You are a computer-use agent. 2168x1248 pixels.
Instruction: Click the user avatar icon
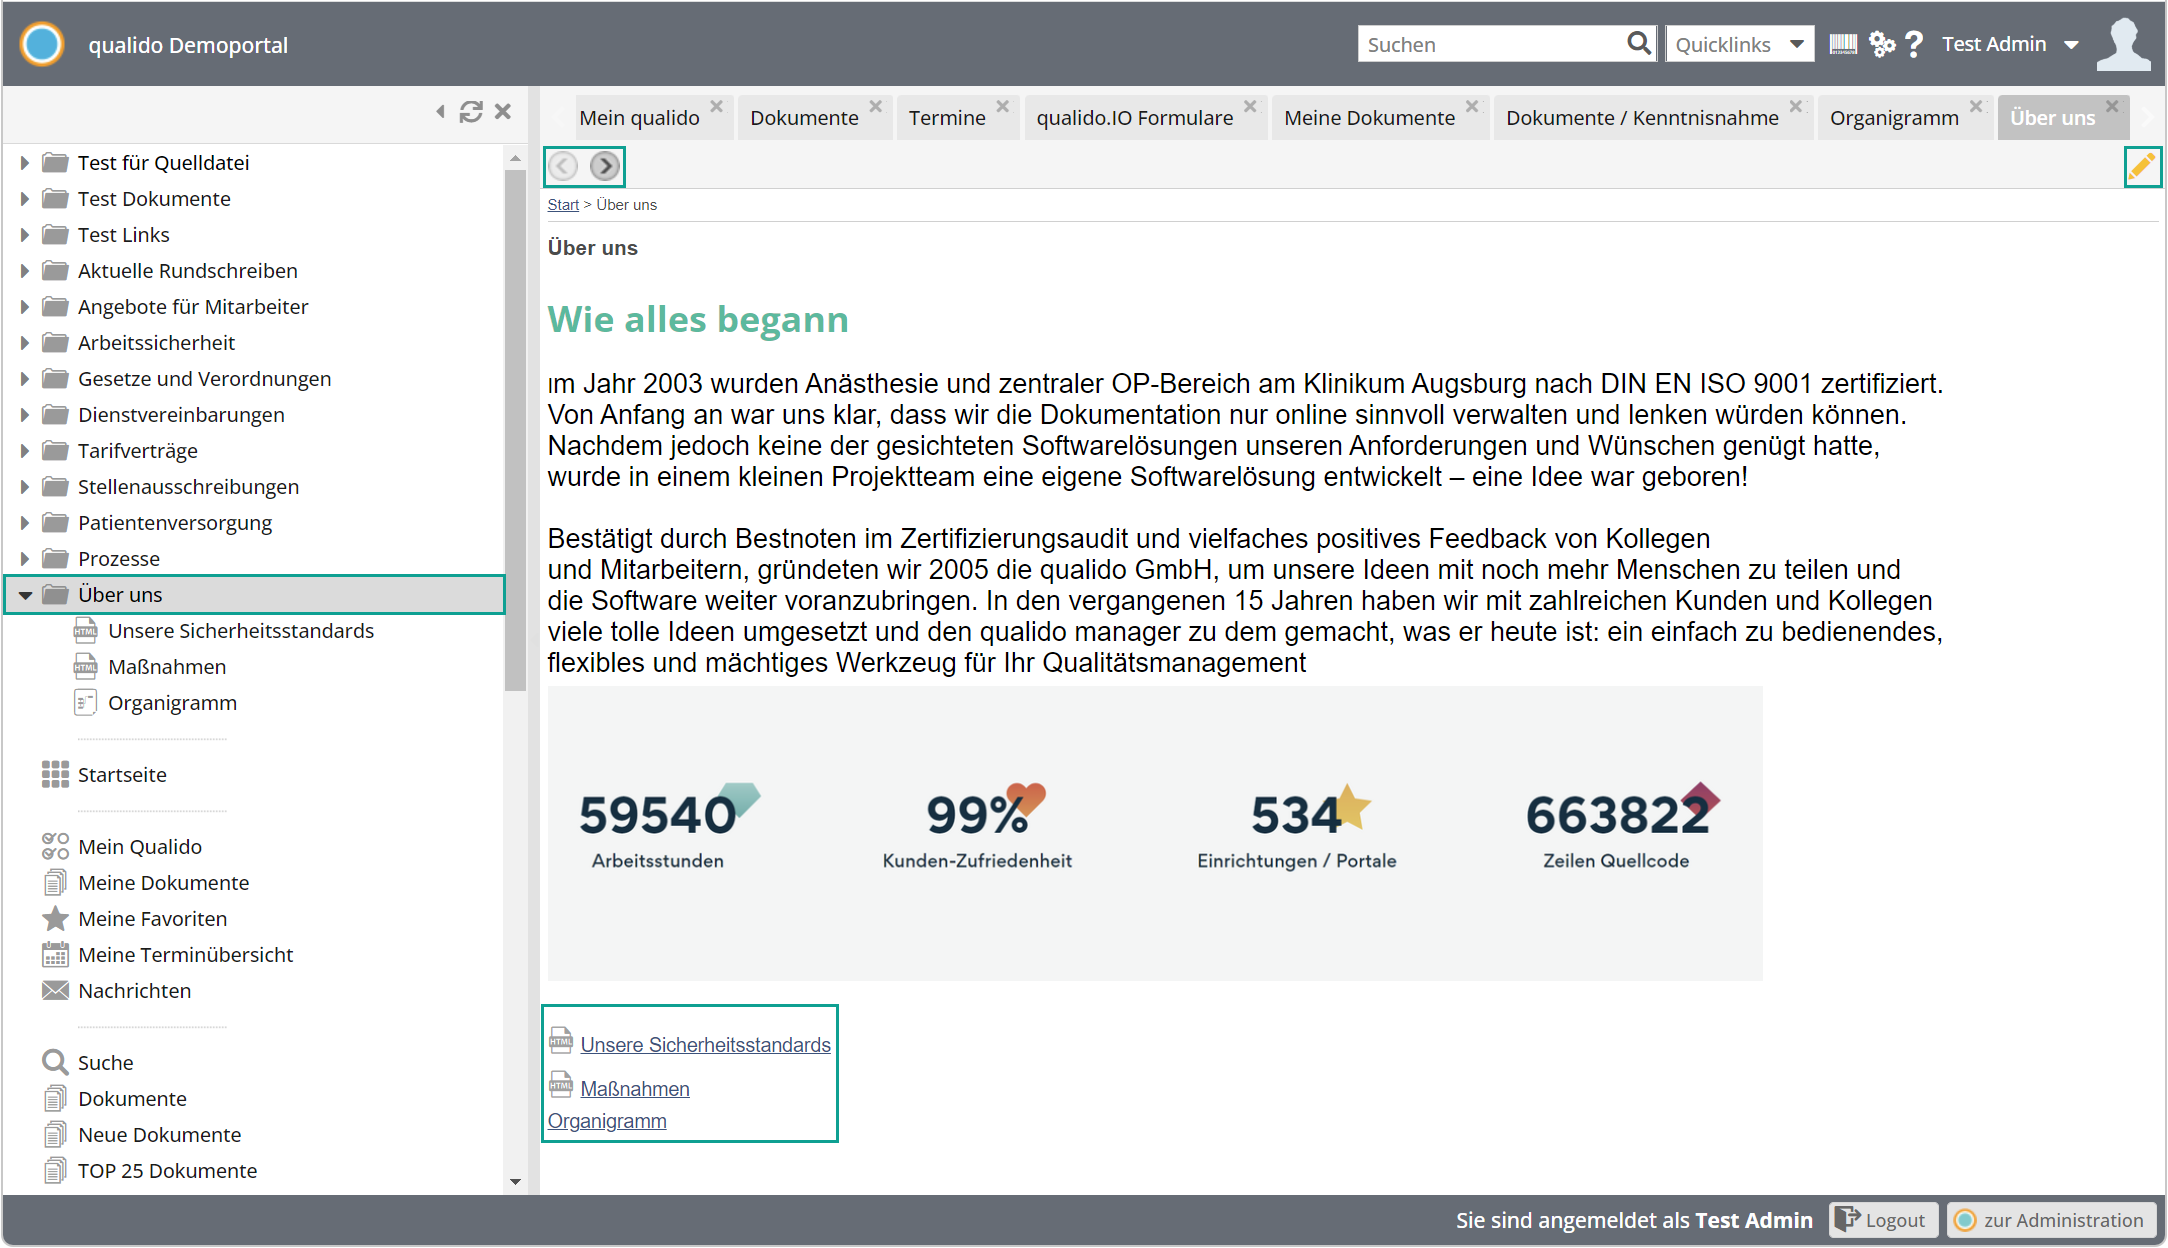pyautogui.click(x=2122, y=44)
